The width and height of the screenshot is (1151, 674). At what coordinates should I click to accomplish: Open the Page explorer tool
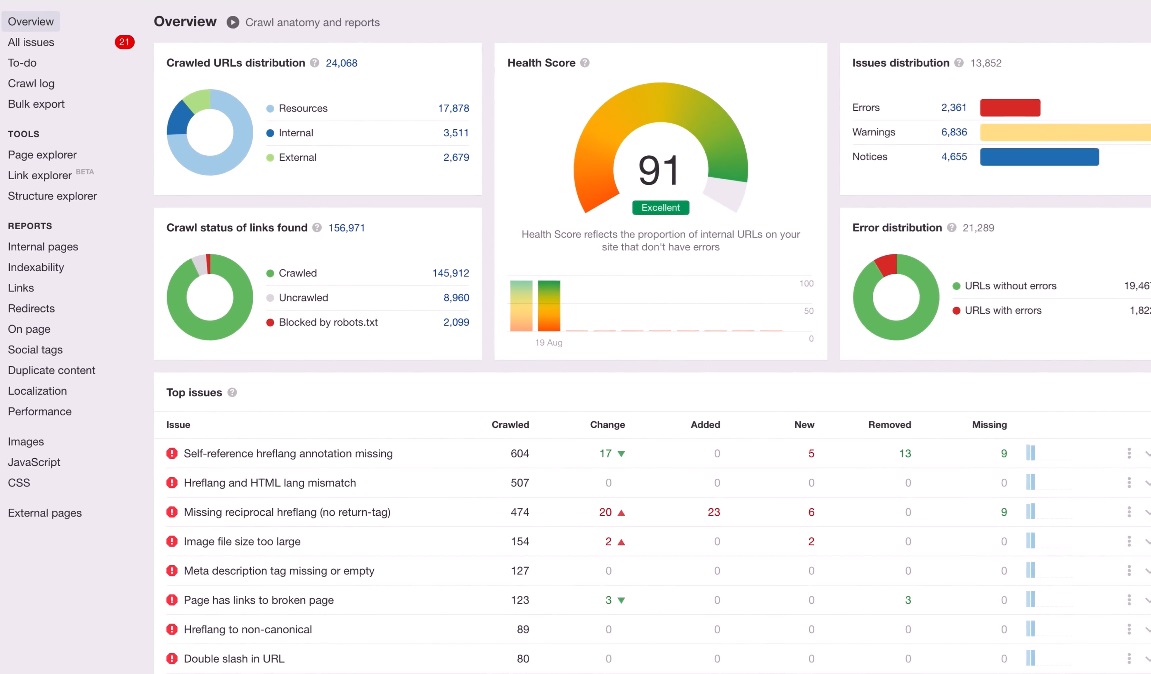pos(43,155)
